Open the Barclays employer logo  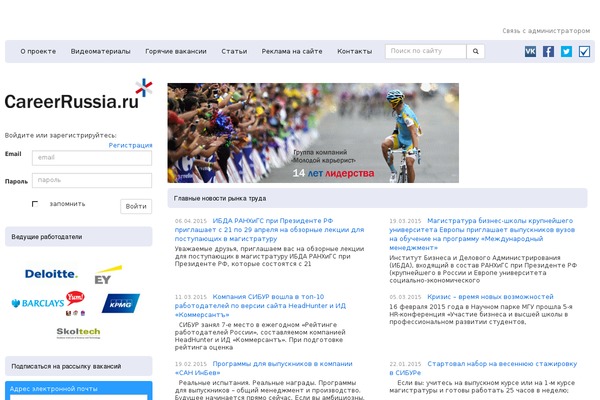(x=38, y=303)
